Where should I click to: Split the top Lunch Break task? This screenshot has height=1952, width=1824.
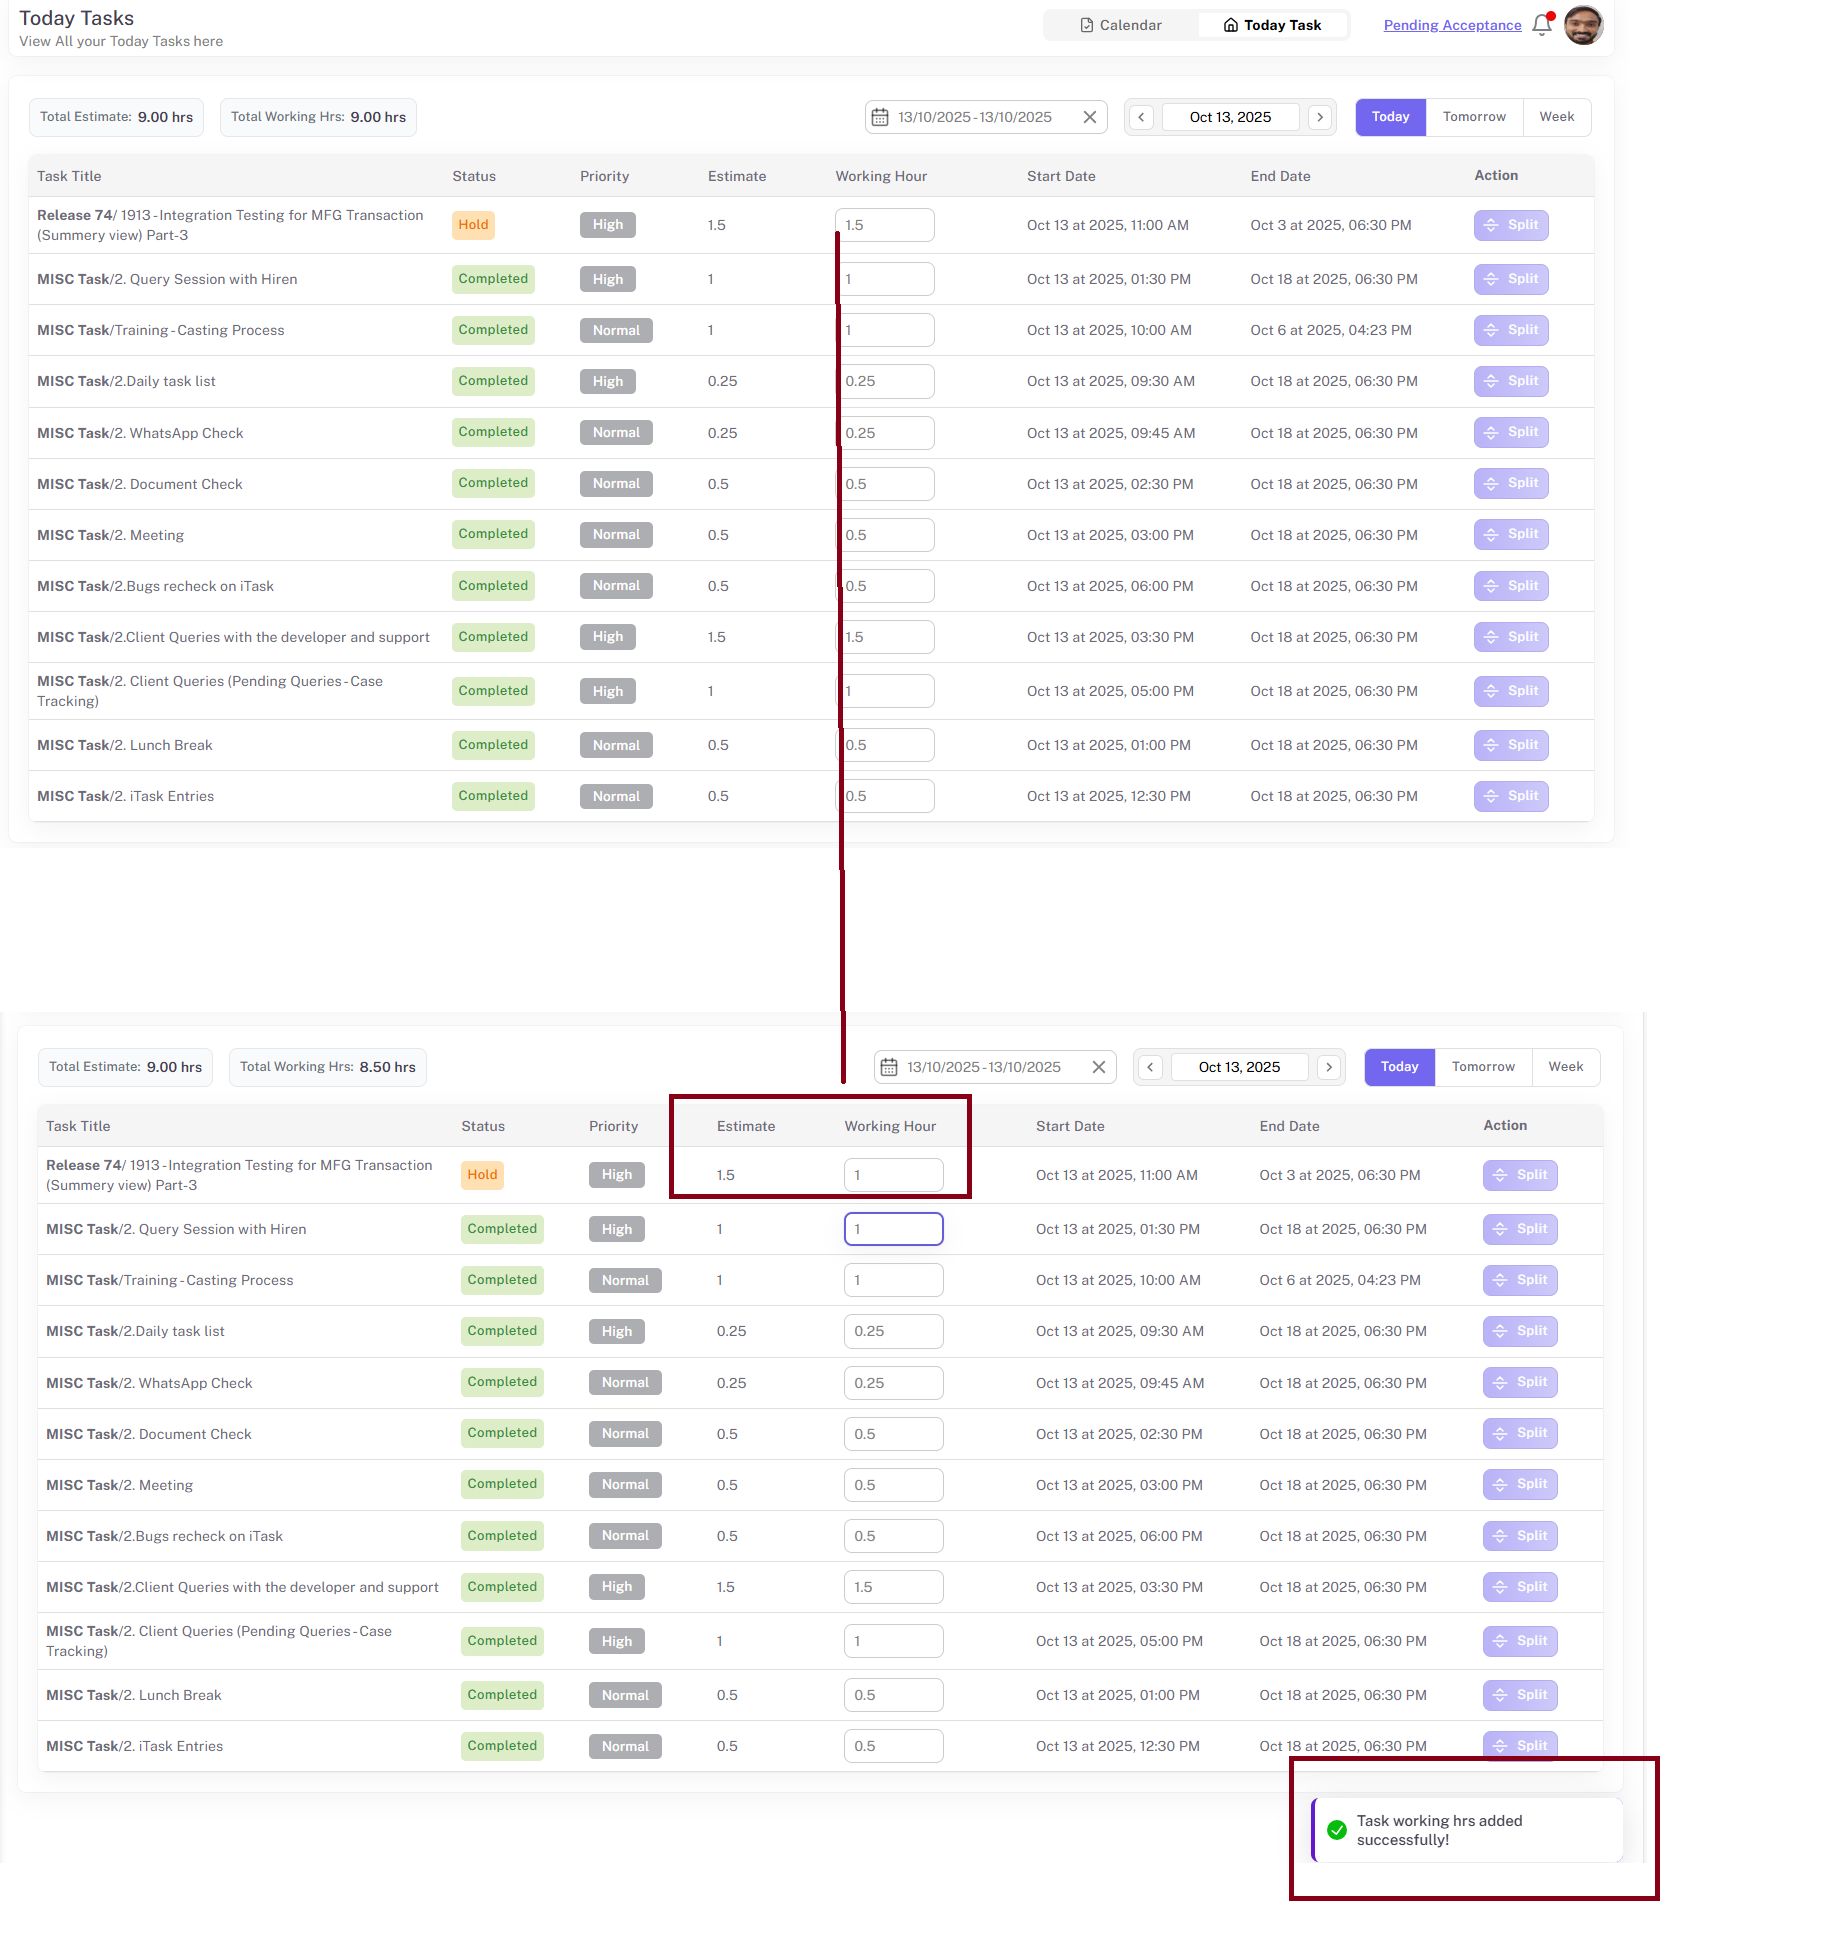1510,745
